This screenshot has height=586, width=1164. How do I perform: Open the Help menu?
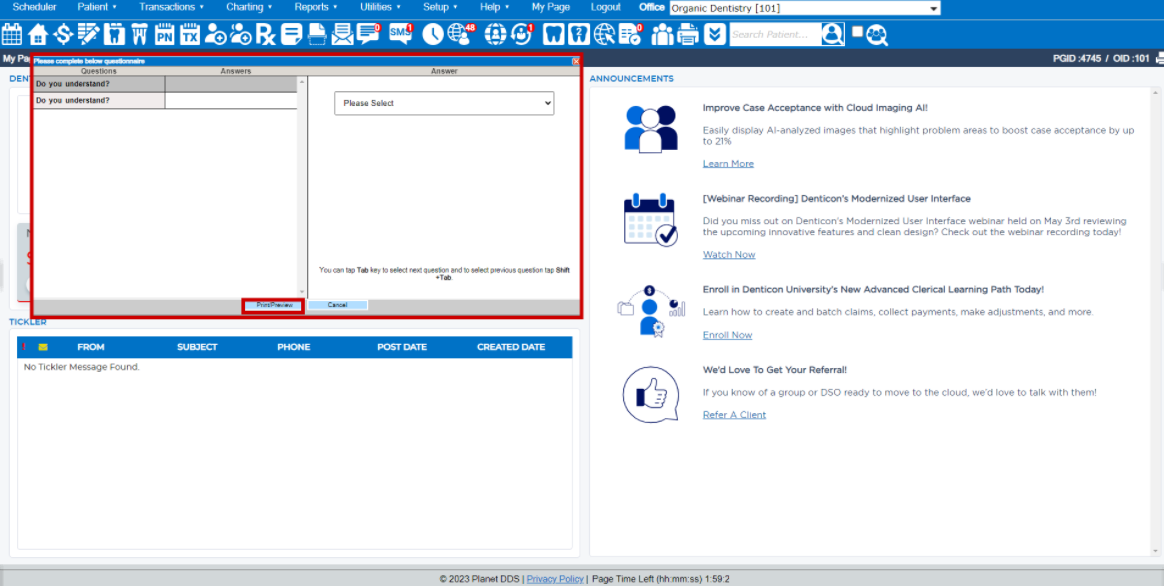494,7
